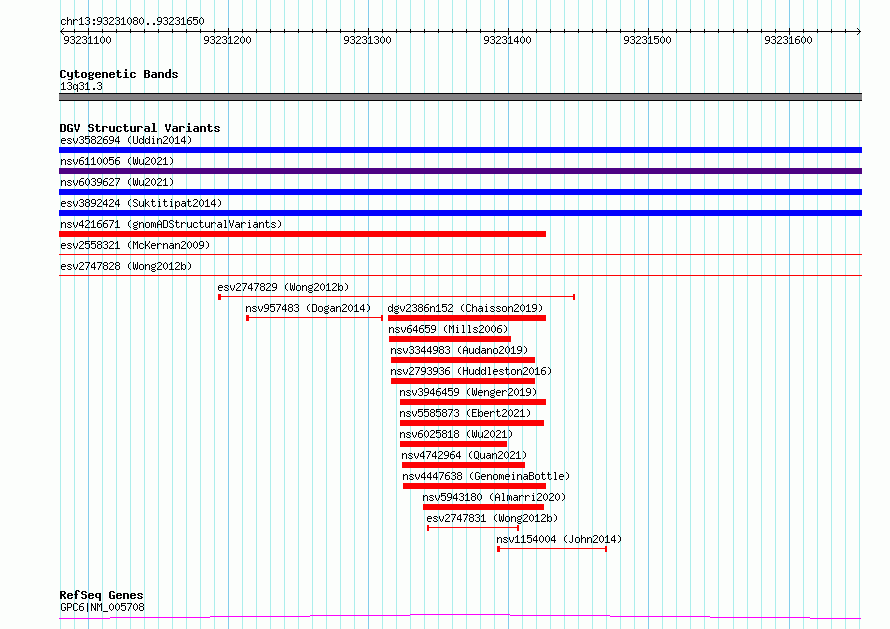
Task: Select nsv5585873 (Ebert2021) variant bar
Action: pos(472,423)
